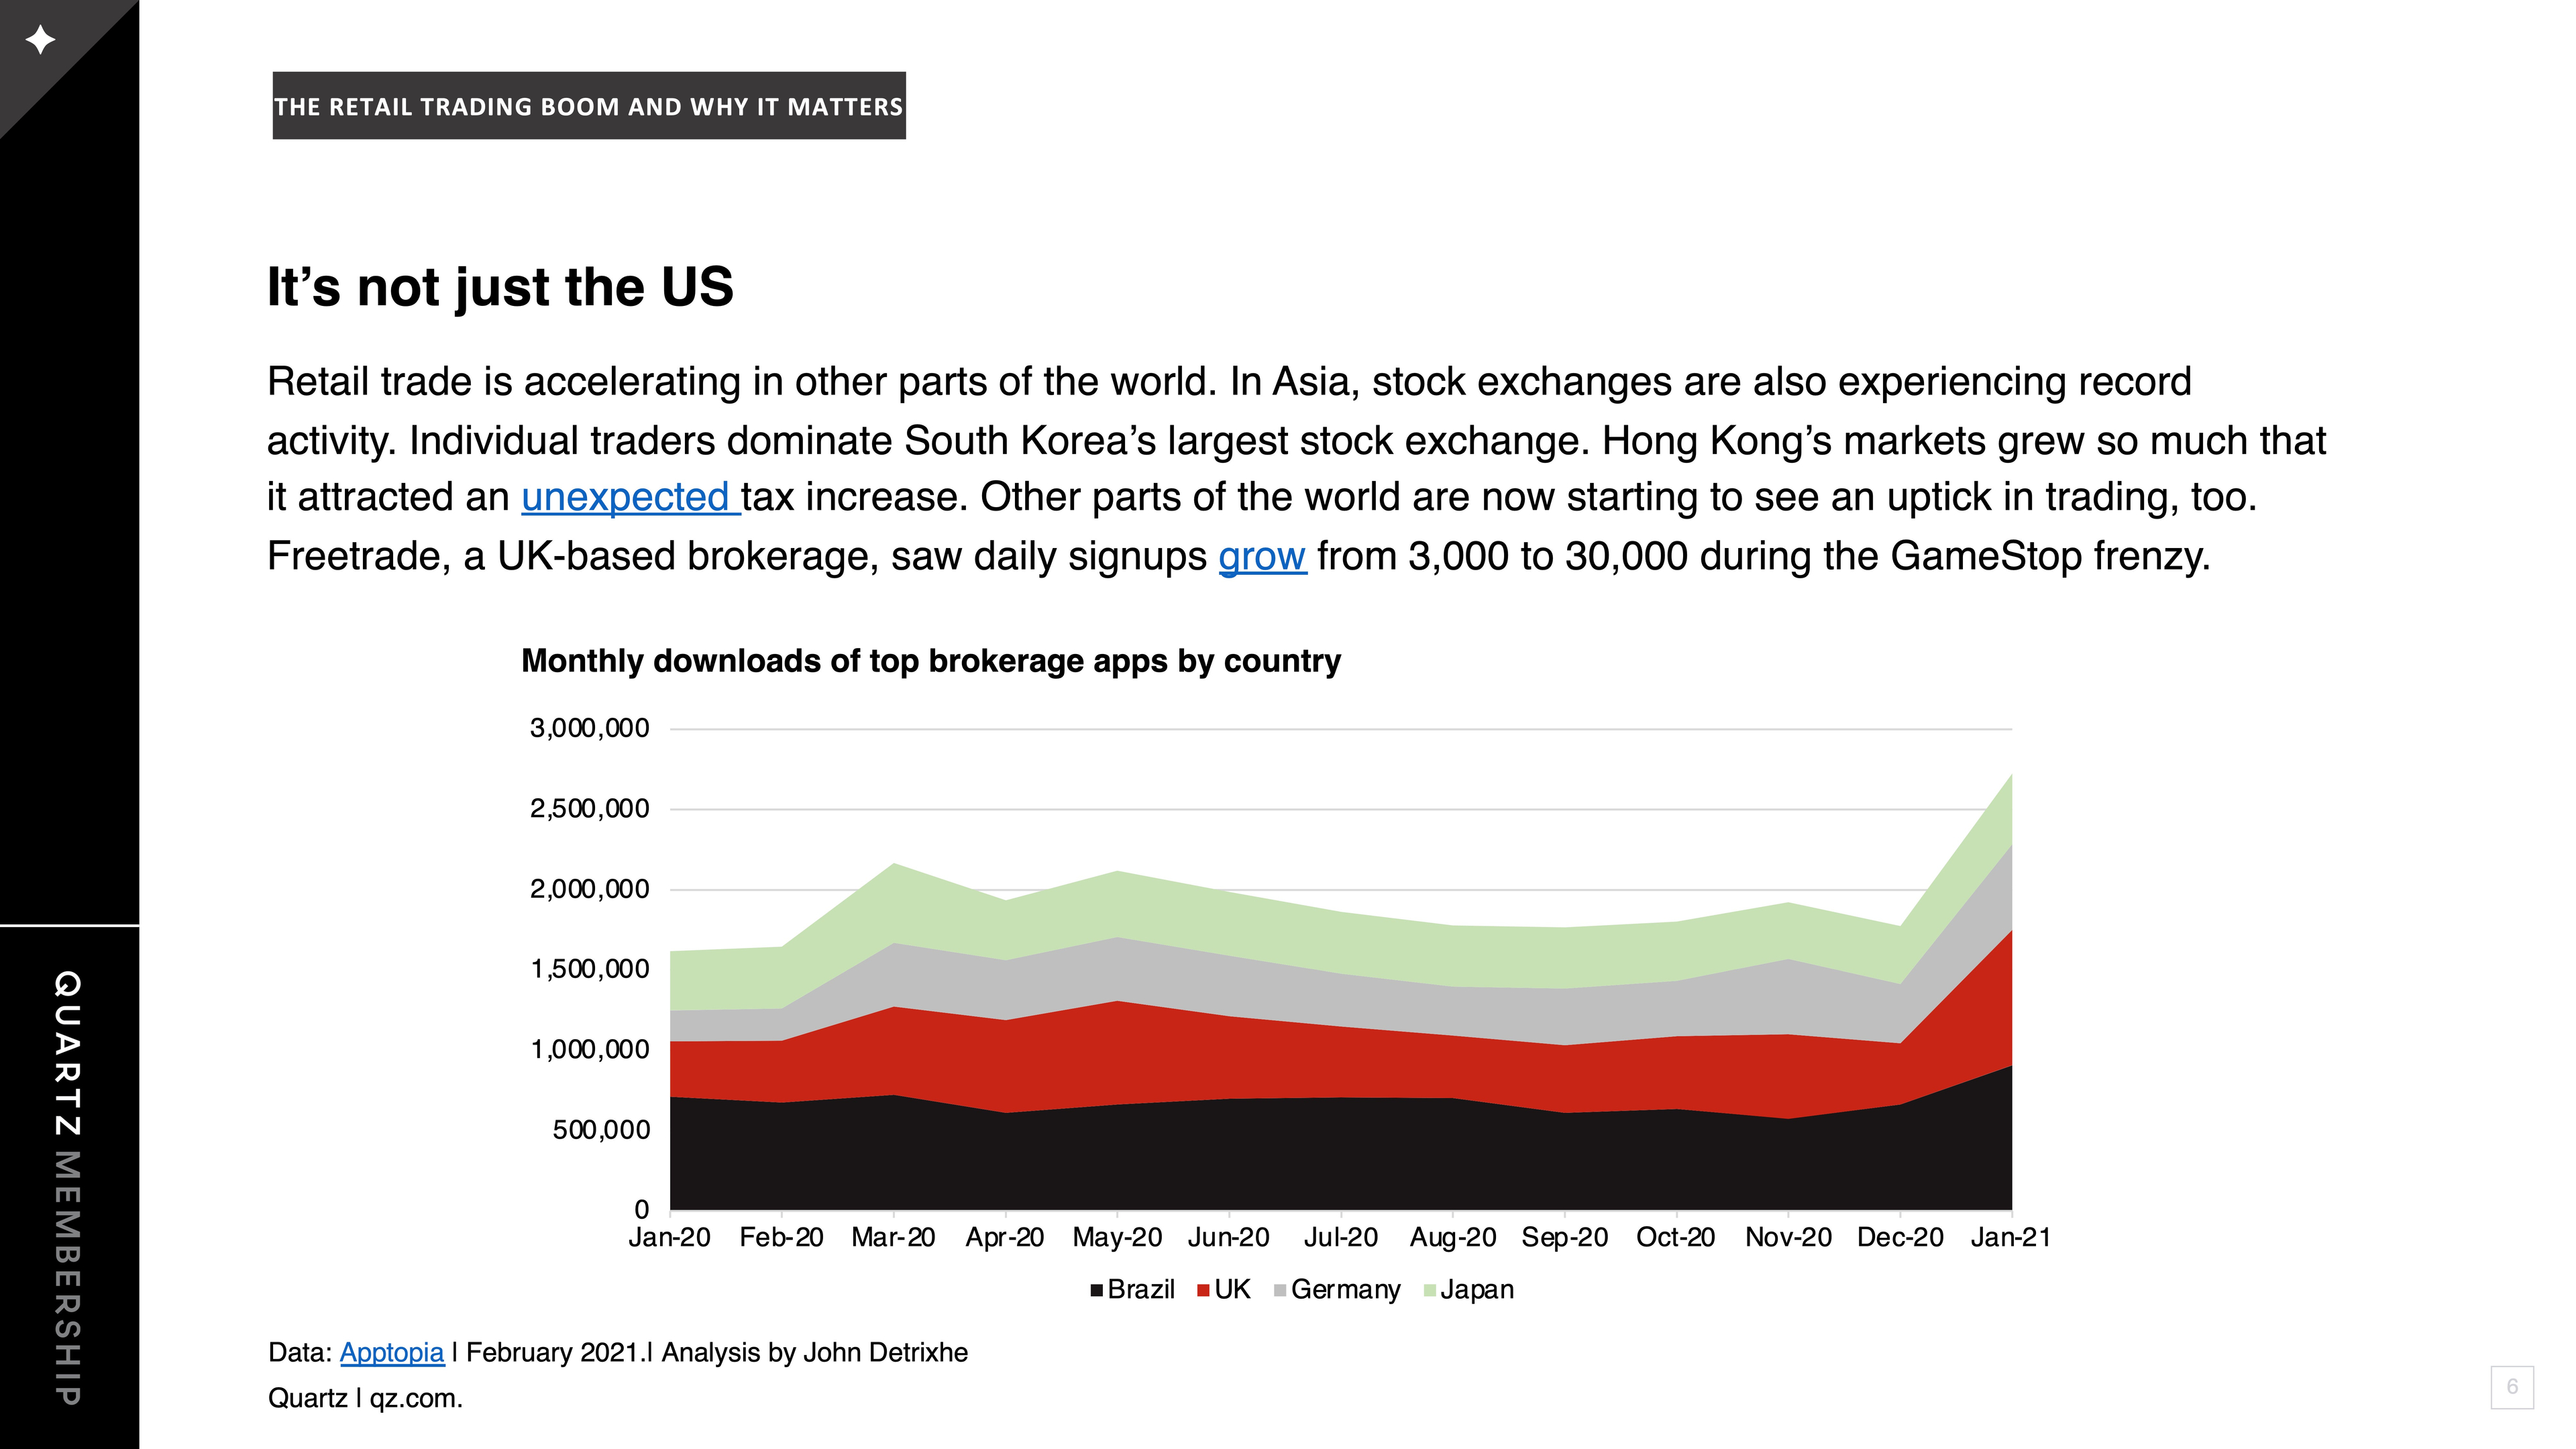Click the Mar-20 axis label
The height and width of the screenshot is (1449, 2576).
[893, 1238]
